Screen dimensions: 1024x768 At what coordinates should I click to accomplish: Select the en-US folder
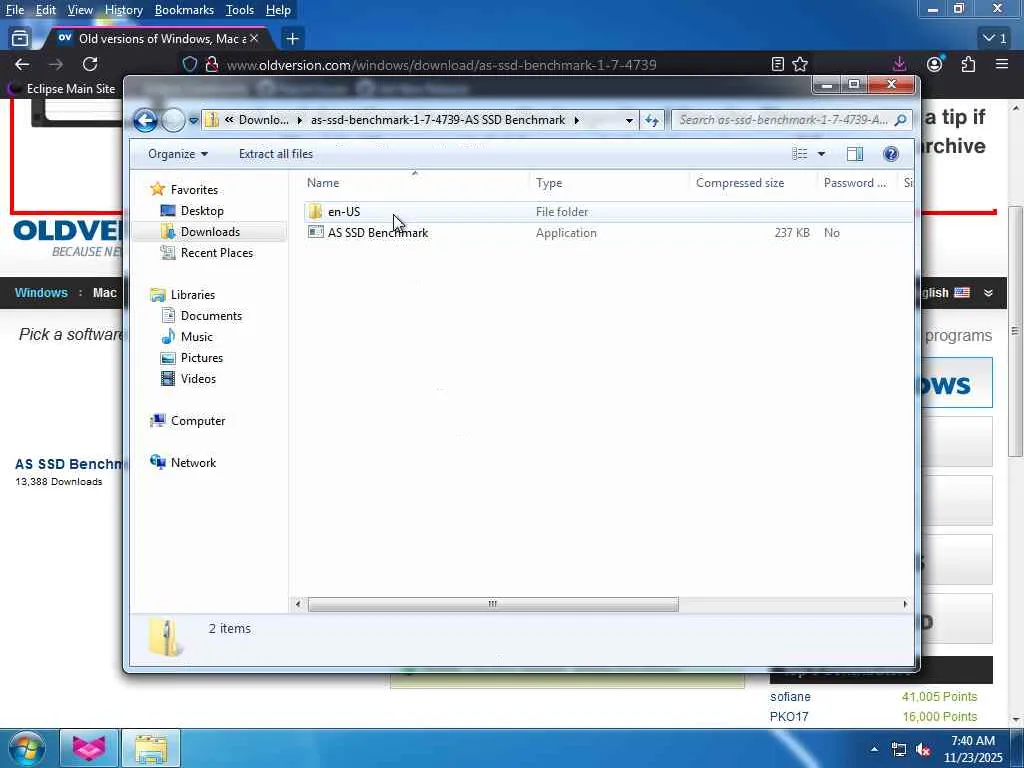coord(344,212)
